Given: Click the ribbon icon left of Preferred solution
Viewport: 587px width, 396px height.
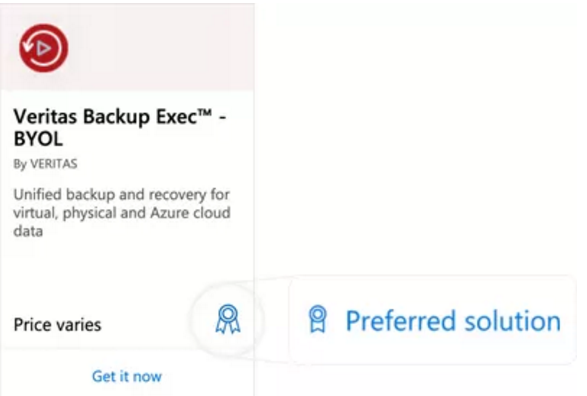Looking at the screenshot, I should 317,319.
